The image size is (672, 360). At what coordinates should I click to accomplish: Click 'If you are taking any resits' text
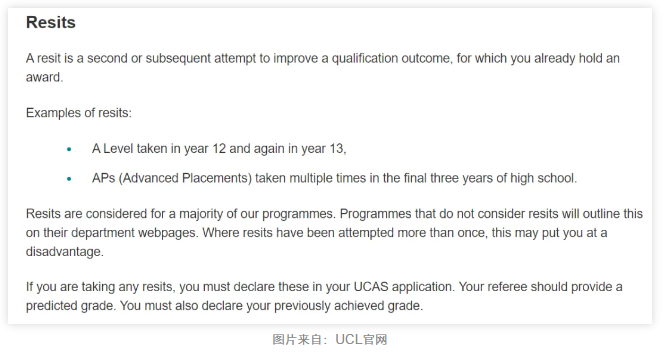coord(100,286)
